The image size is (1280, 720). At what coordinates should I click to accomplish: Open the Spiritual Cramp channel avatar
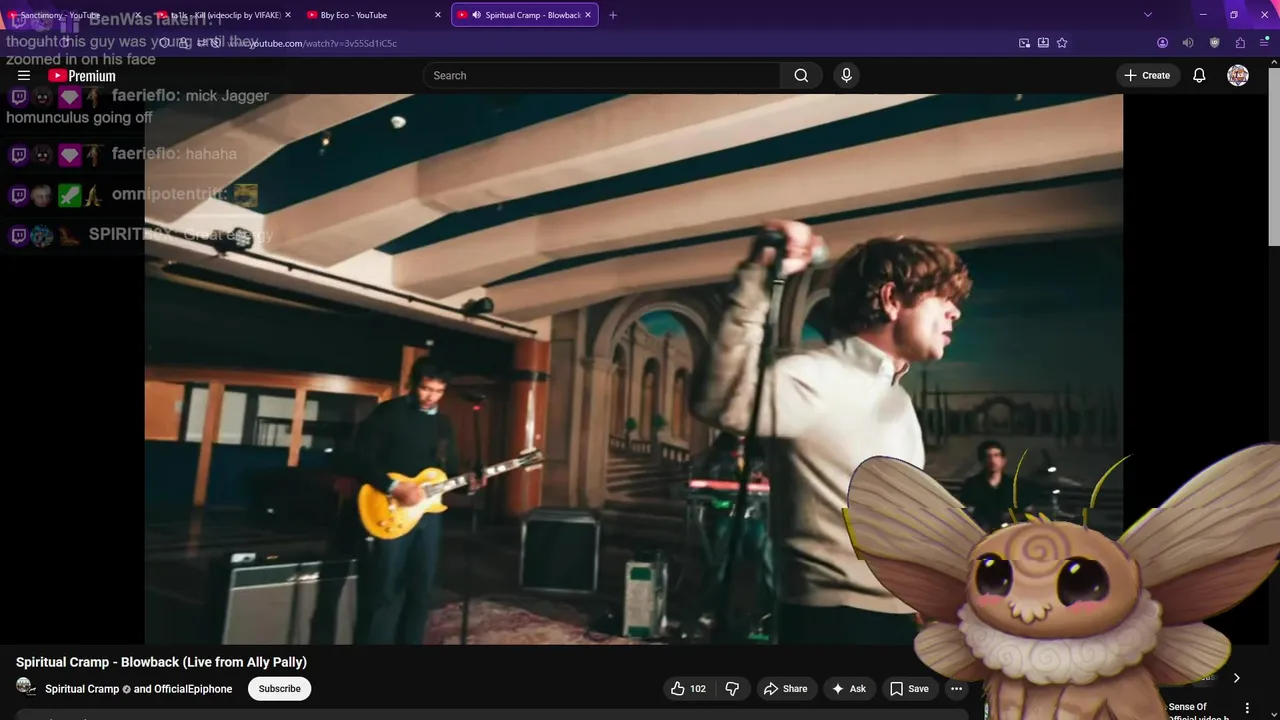pos(26,687)
